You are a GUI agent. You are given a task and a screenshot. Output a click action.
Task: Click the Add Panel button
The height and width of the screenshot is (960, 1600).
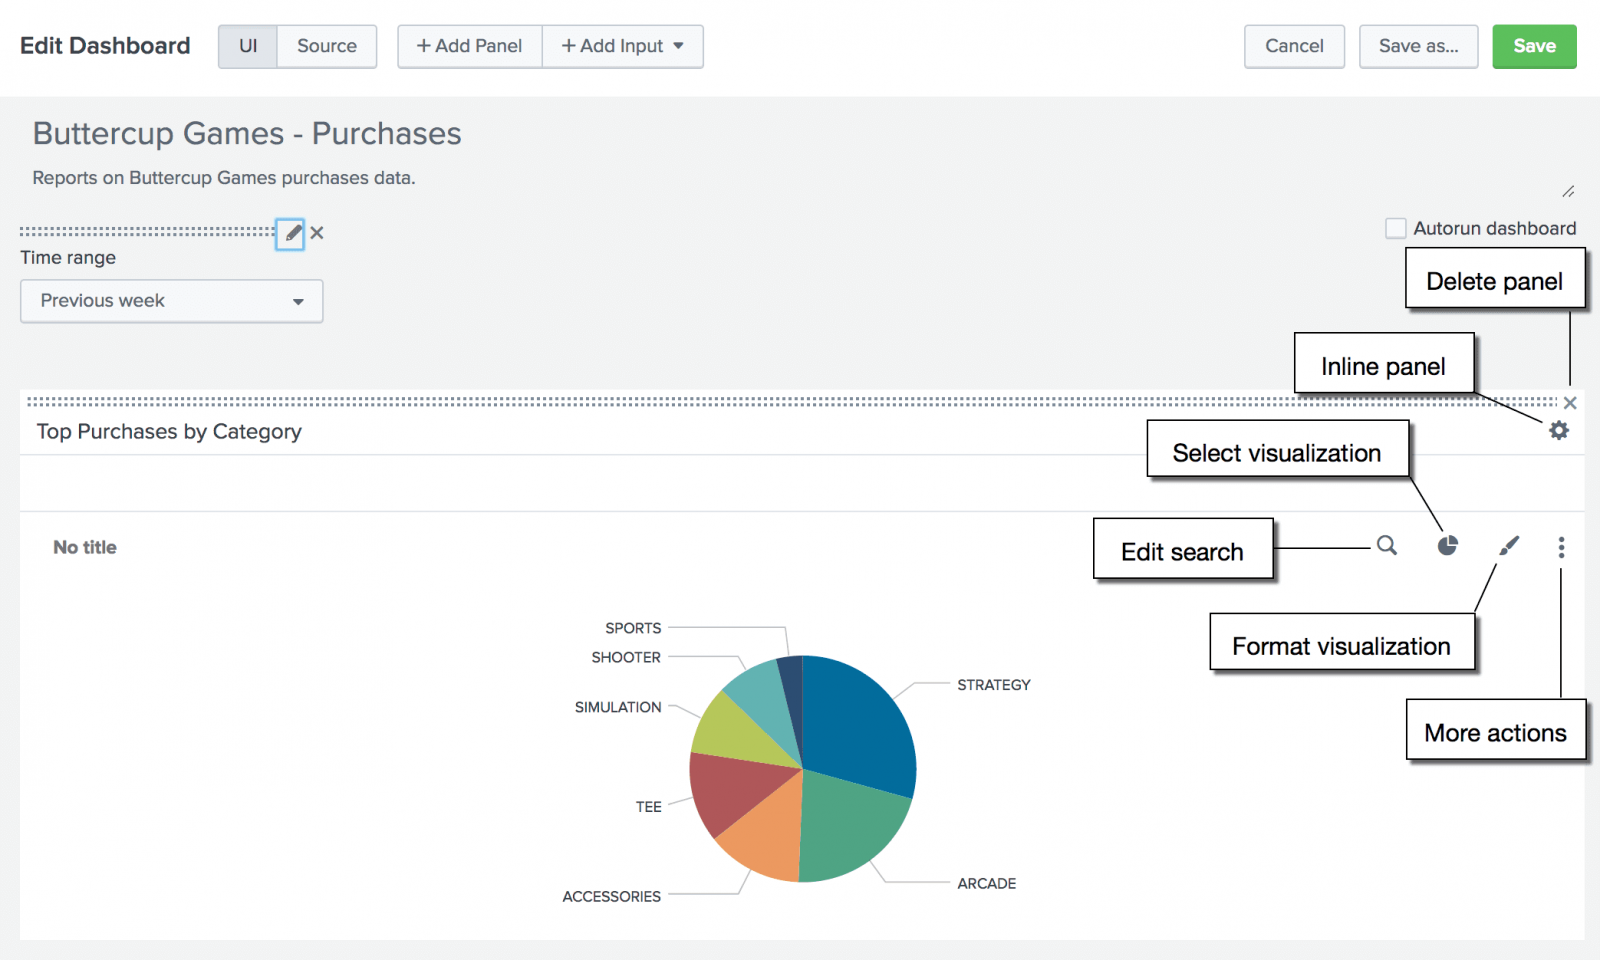470,46
